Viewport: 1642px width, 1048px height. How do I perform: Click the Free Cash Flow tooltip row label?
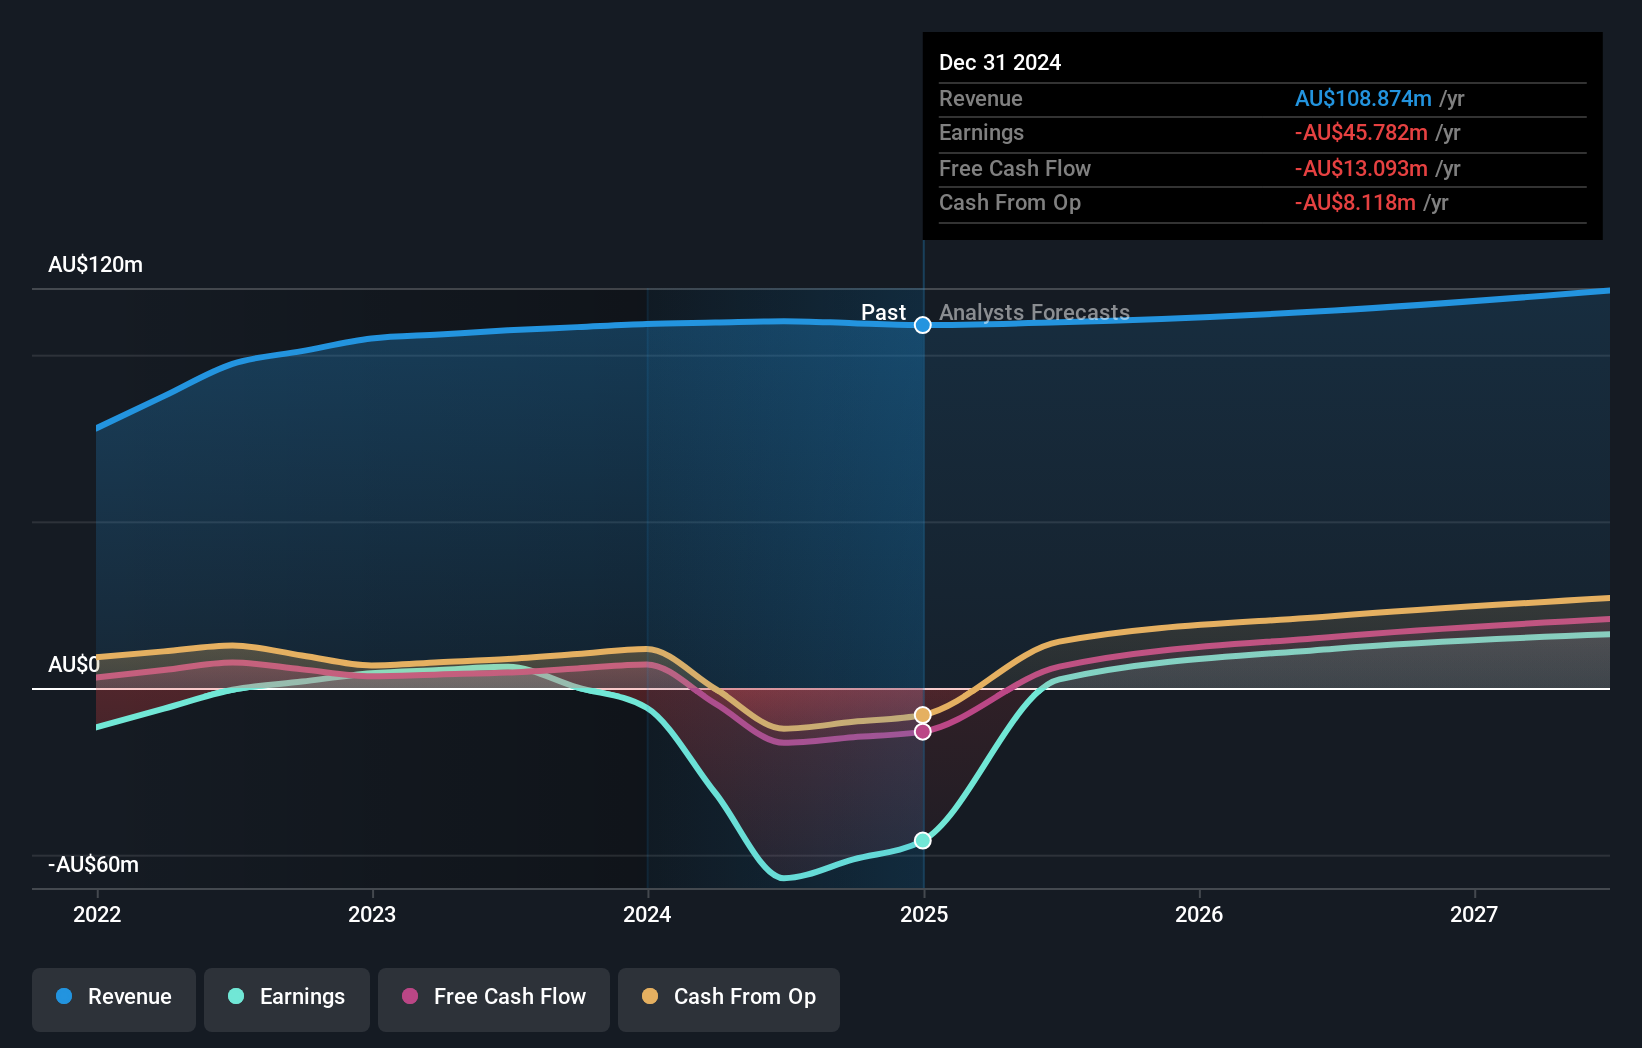[x=1015, y=169]
